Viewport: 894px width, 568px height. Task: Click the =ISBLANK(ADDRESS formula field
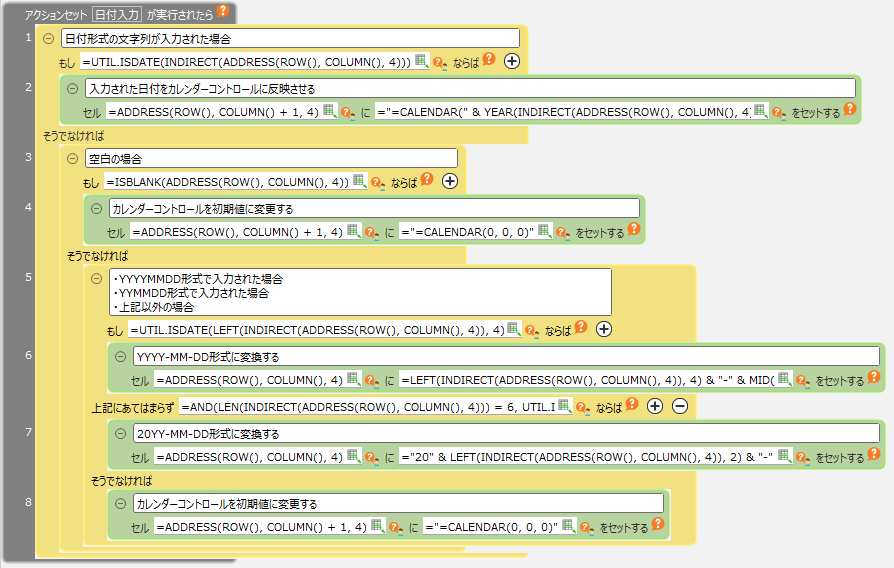pos(227,181)
